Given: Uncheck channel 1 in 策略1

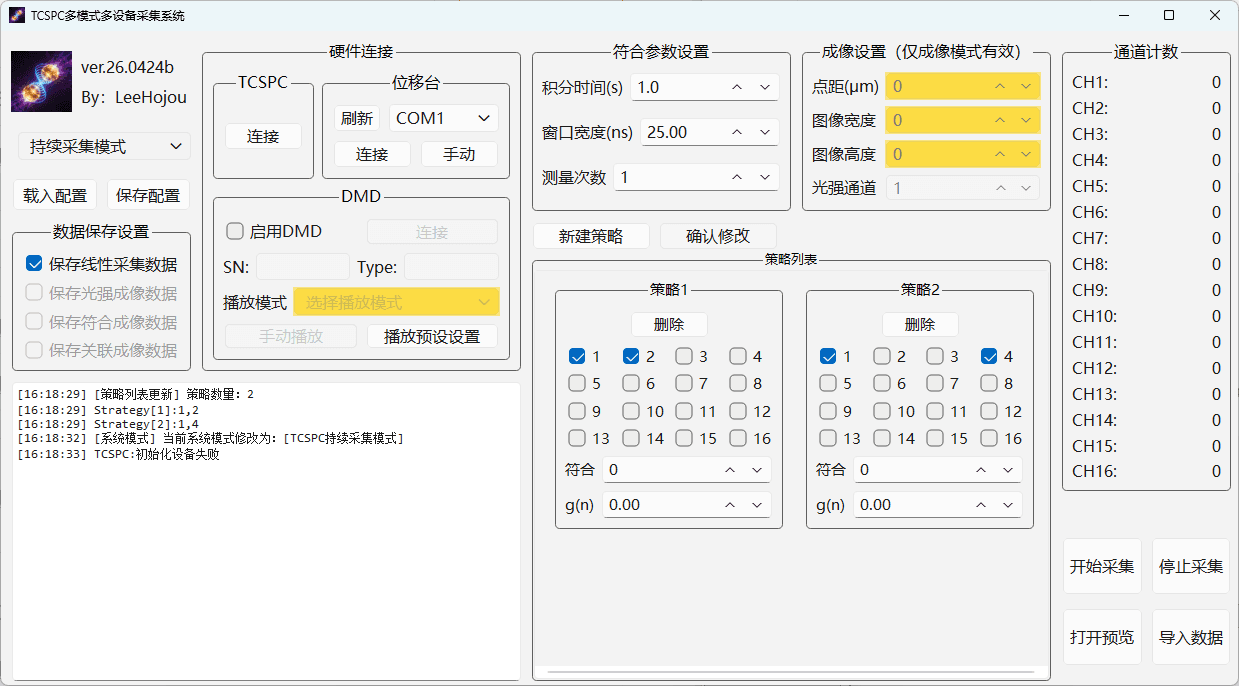Looking at the screenshot, I should coord(577,356).
